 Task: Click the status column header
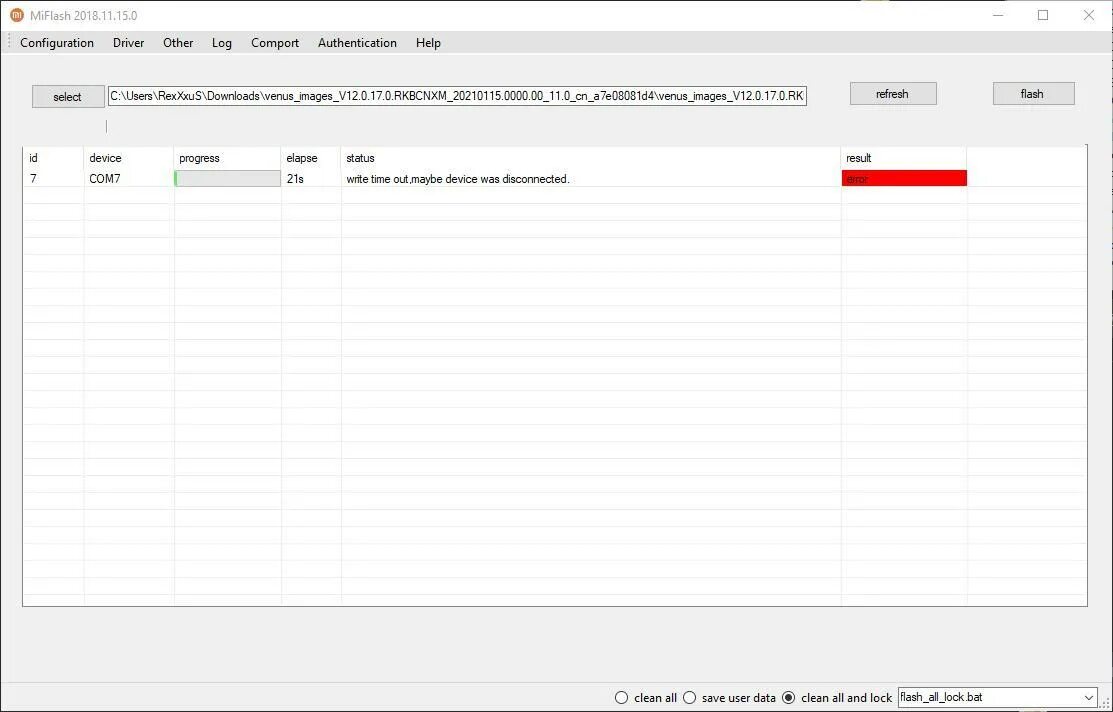click(x=591, y=158)
